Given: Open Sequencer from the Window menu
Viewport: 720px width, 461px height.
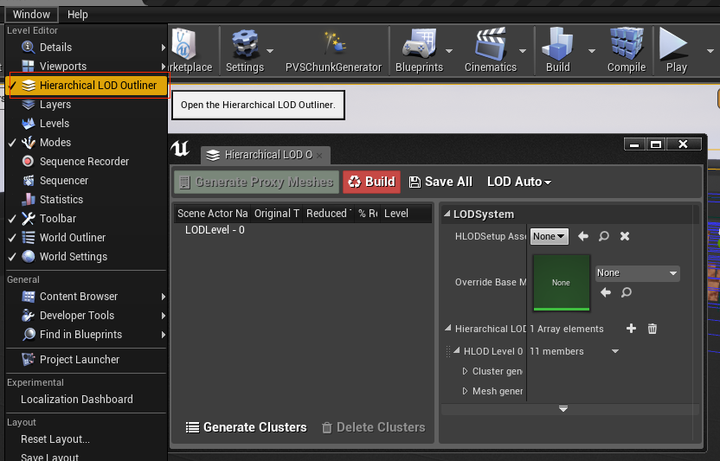Looking at the screenshot, I should (86, 180).
